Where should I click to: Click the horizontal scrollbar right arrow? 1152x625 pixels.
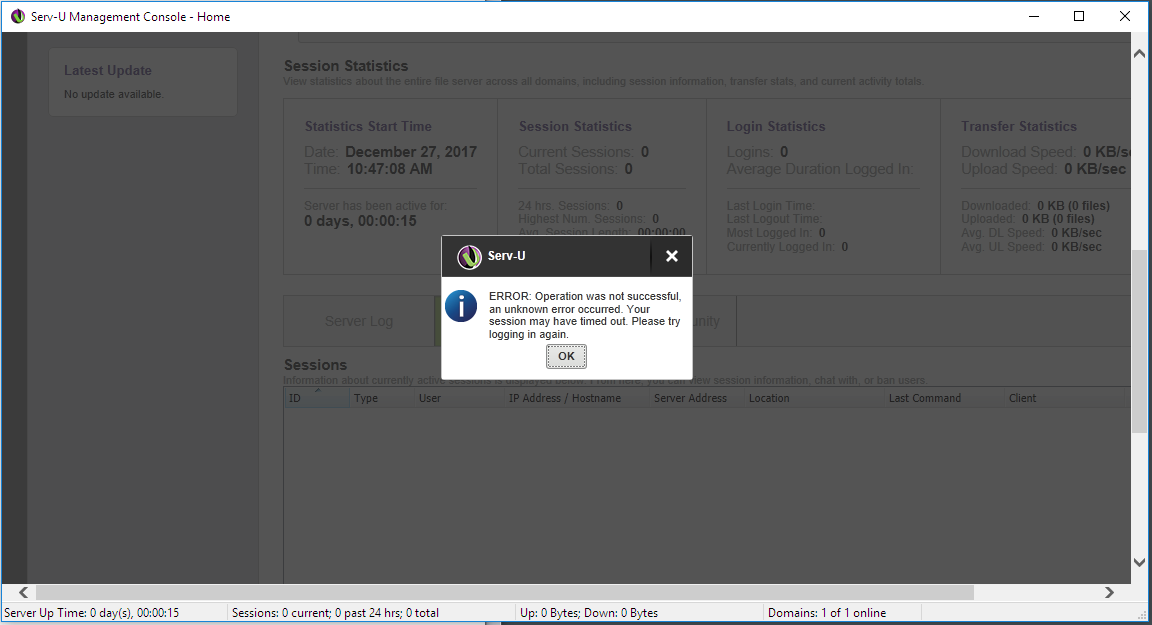tap(1109, 592)
